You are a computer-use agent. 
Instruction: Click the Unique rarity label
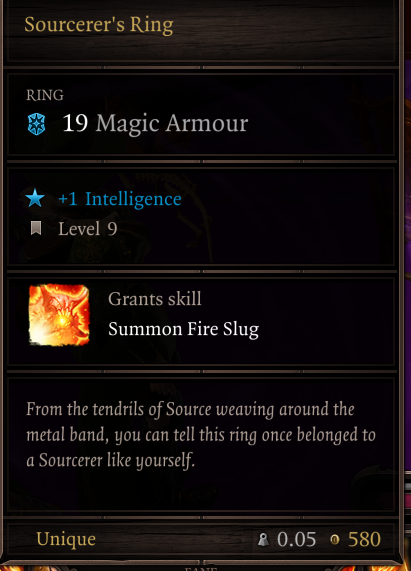66,539
